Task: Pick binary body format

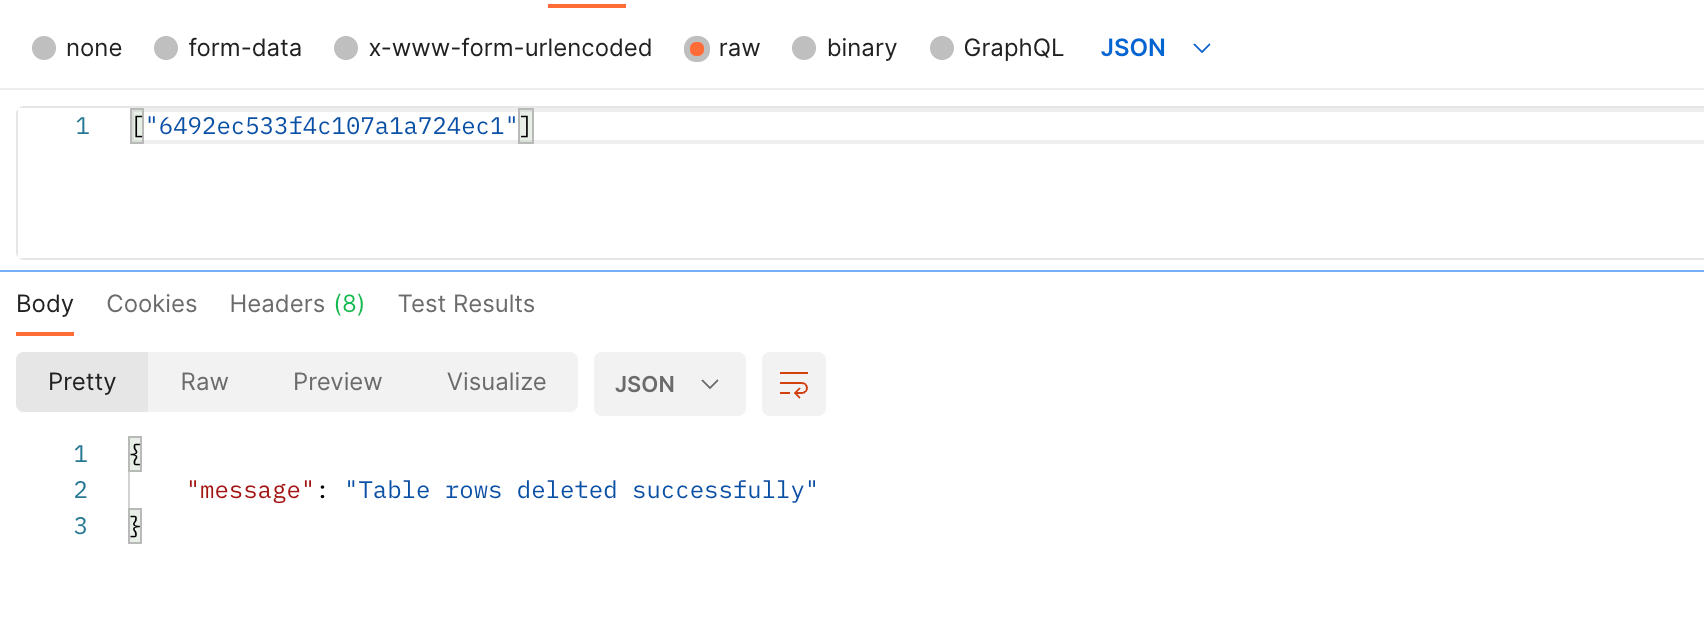Action: click(x=845, y=47)
